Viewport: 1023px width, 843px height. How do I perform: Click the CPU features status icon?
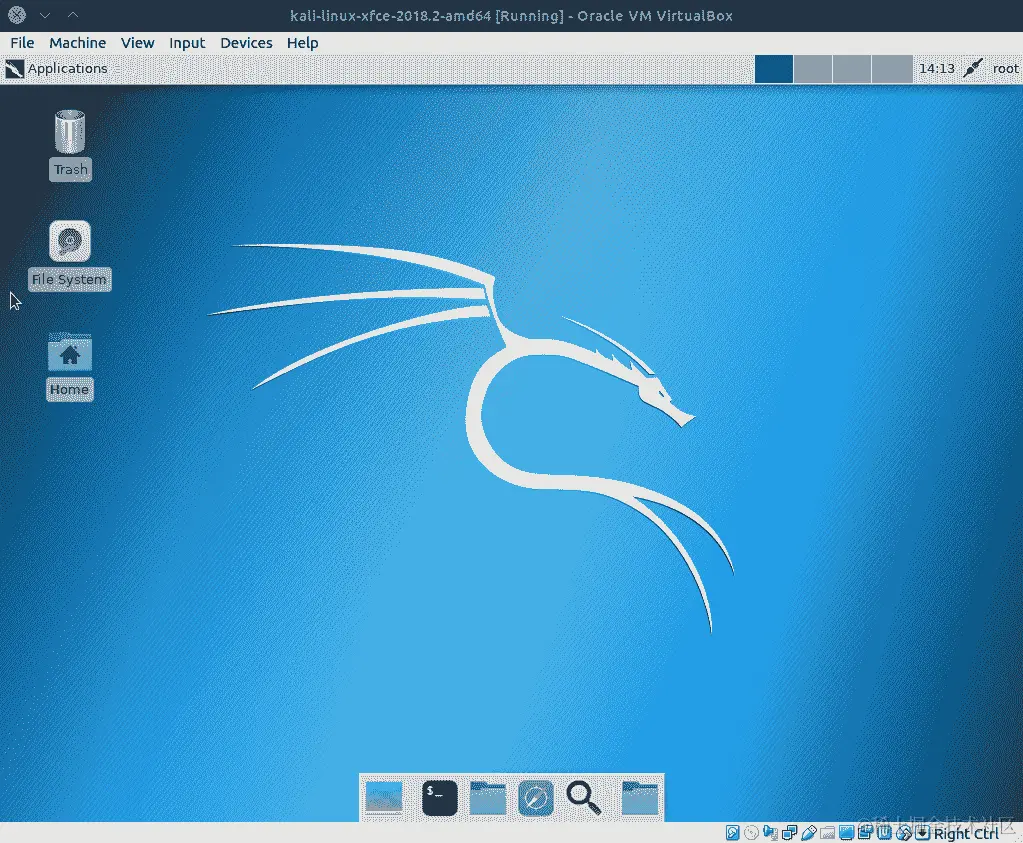pyautogui.click(x=885, y=832)
